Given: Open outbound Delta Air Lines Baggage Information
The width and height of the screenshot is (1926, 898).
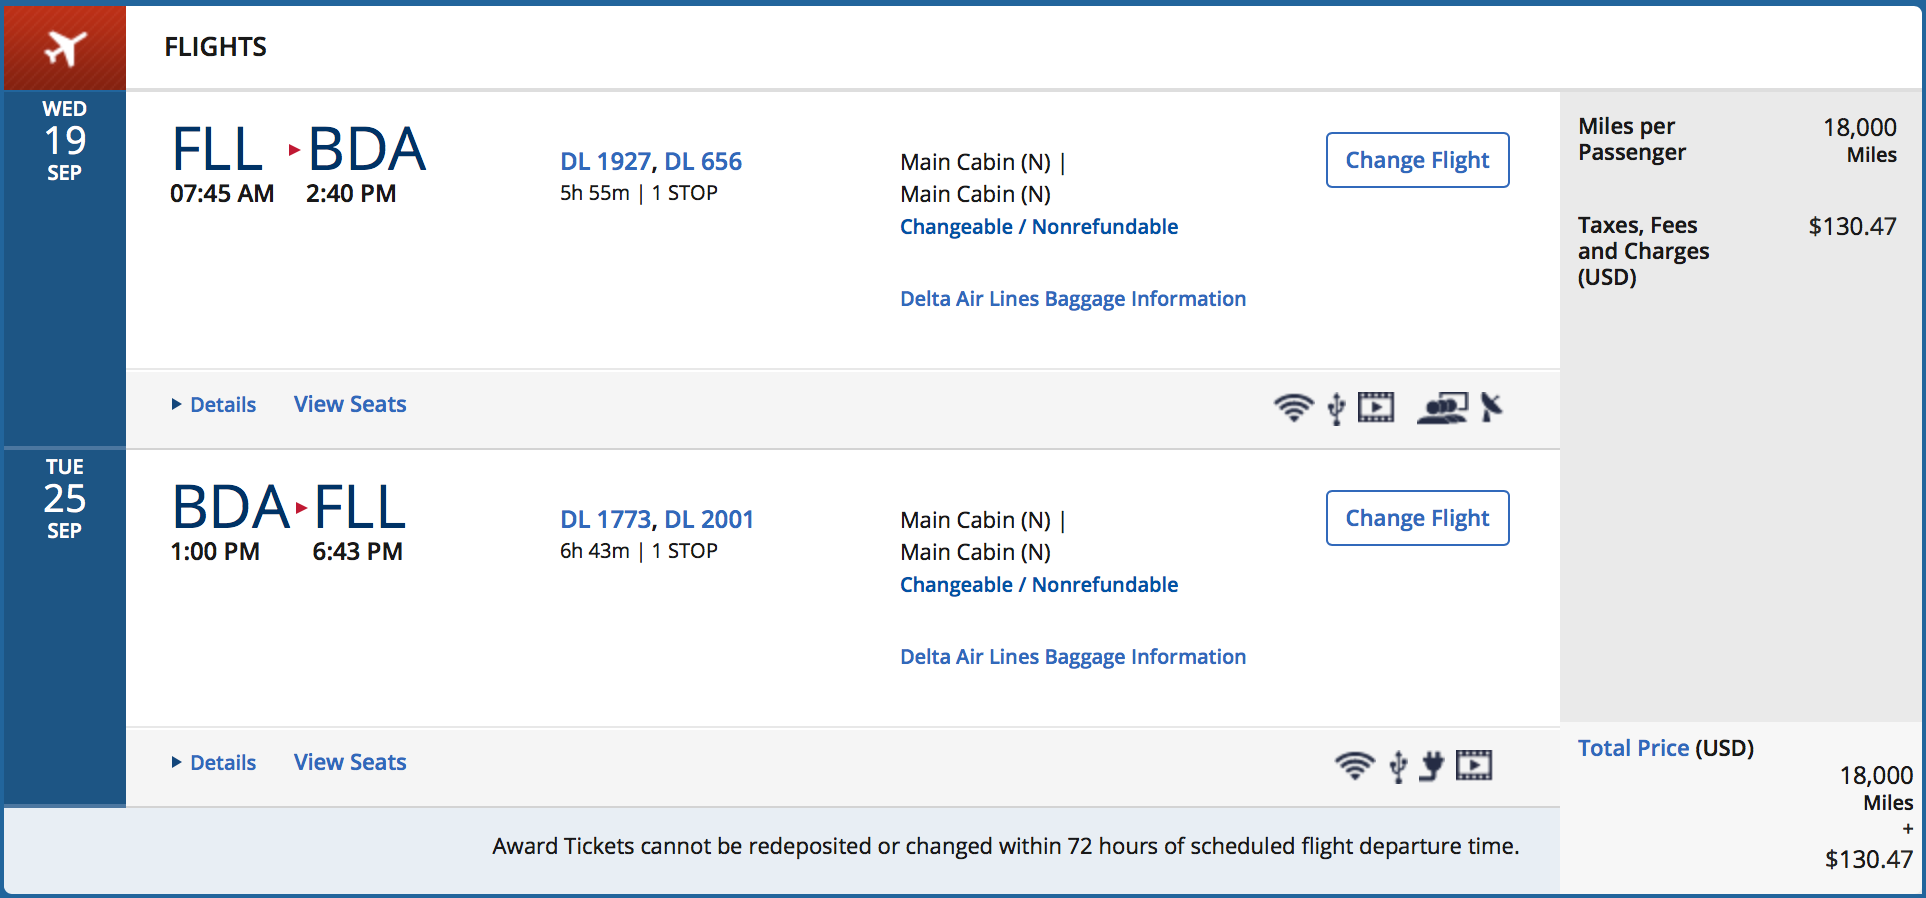Looking at the screenshot, I should click(1073, 299).
